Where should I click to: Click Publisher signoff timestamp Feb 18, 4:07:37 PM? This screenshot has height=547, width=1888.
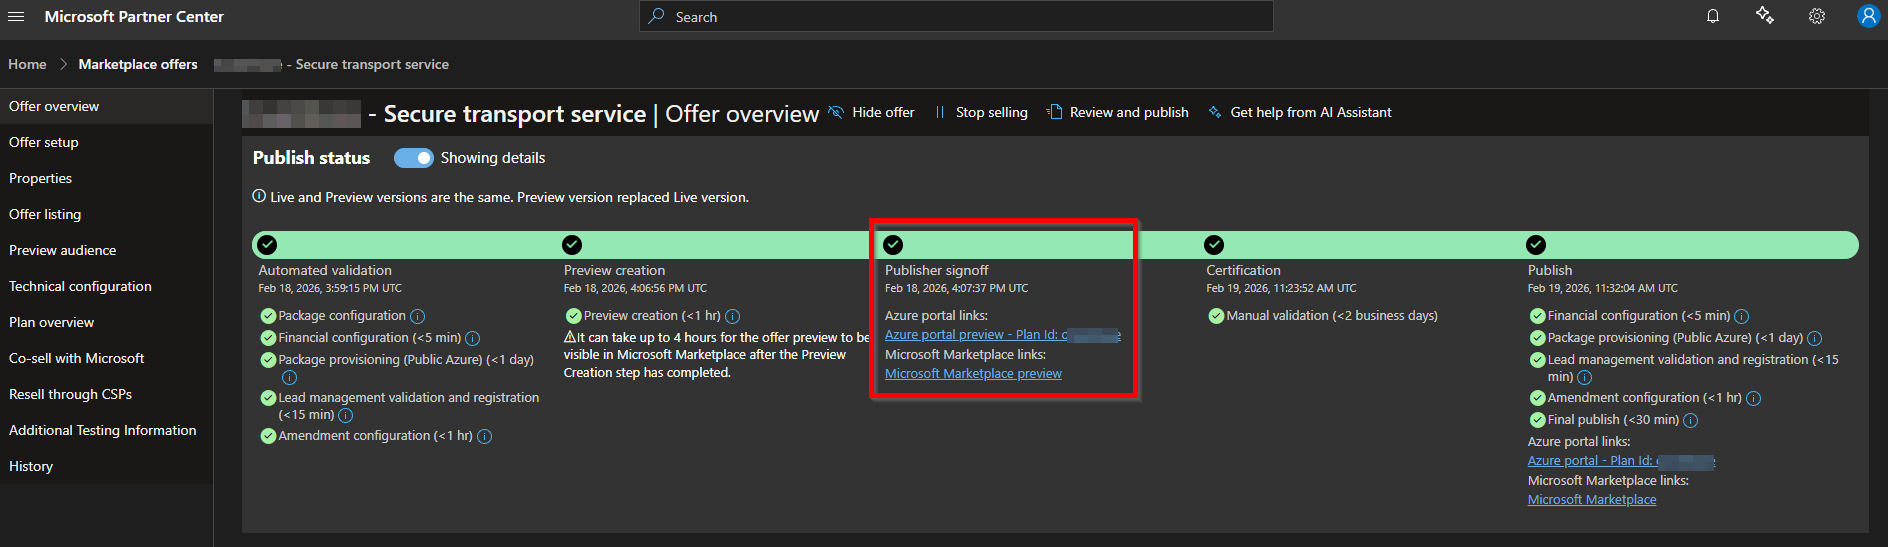pos(956,288)
